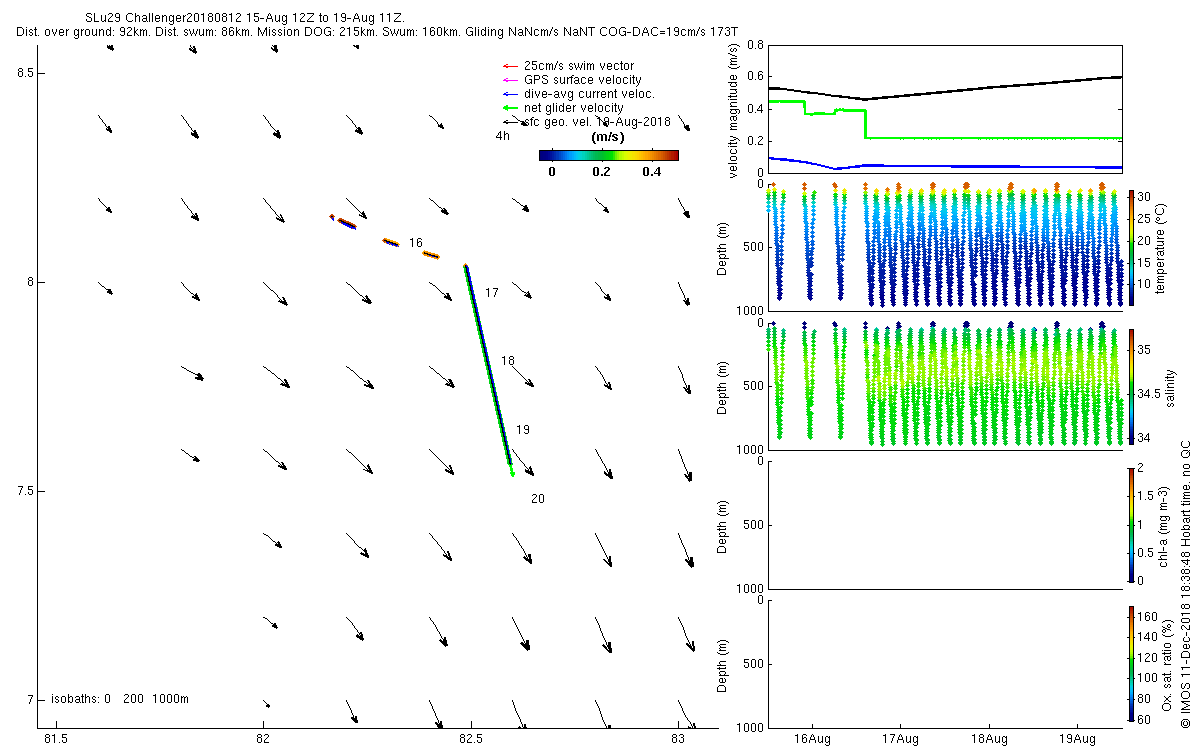
Task: Click the day label 20 near track end
Action: coord(538,499)
